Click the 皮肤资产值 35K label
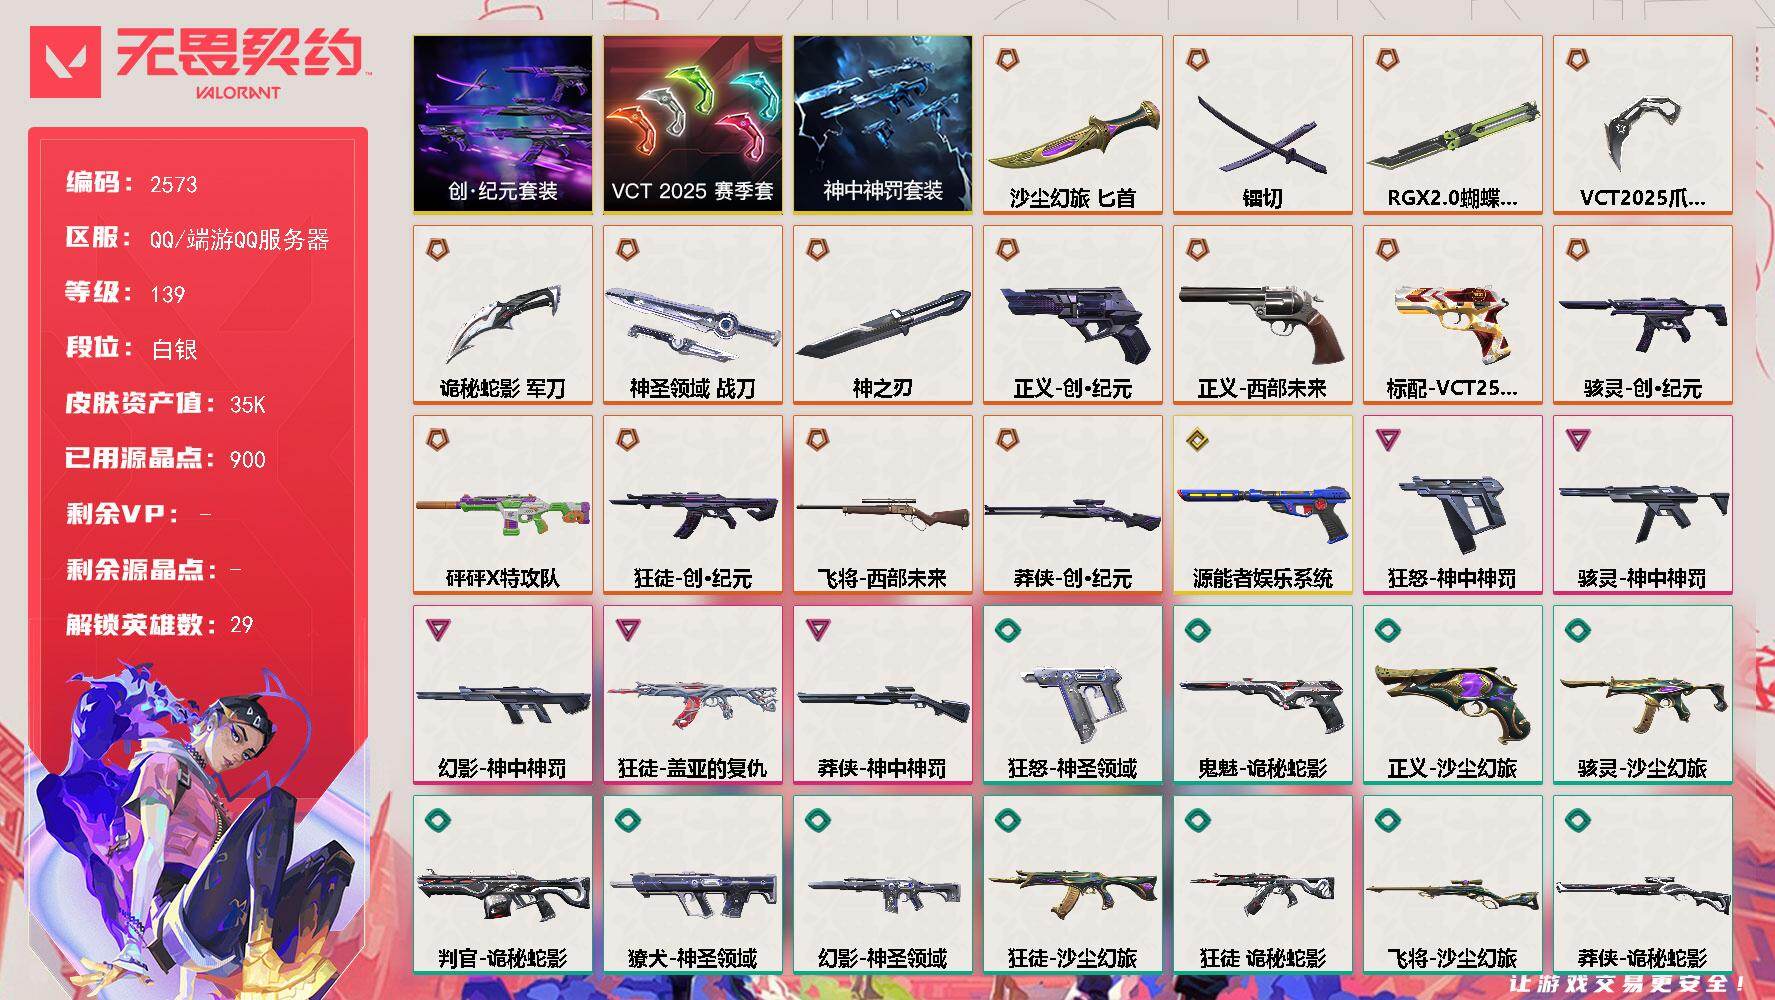The image size is (1775, 1000). tap(166, 403)
